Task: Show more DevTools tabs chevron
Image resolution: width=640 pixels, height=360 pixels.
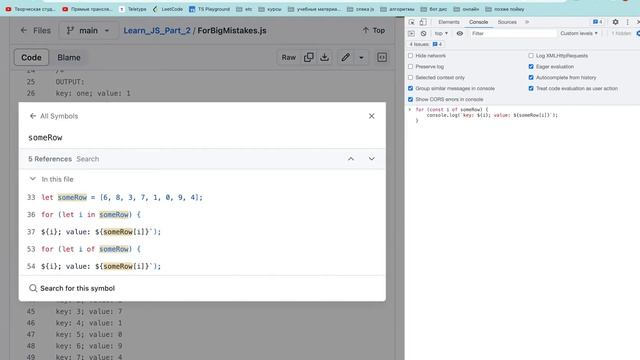Action: pyautogui.click(x=527, y=22)
